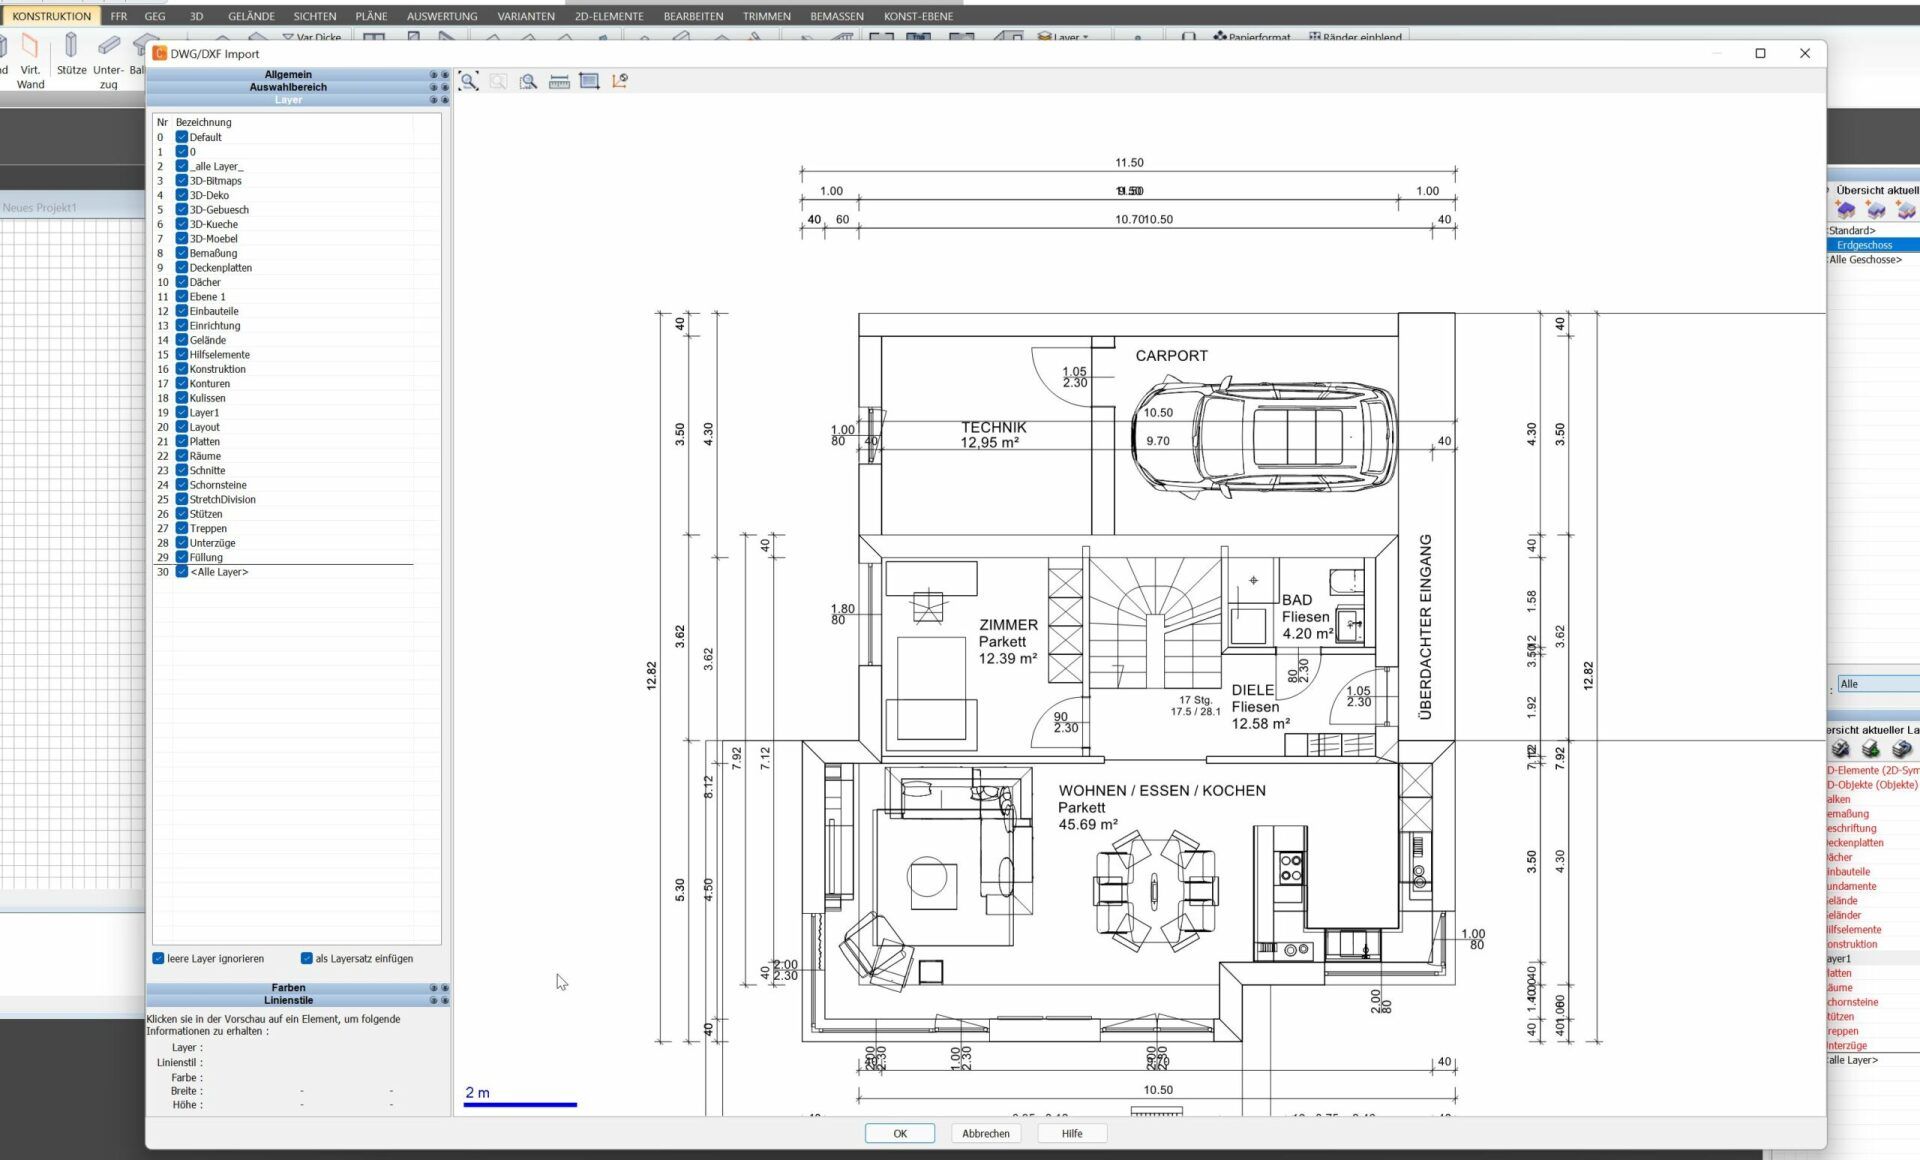Toggle 'leere Layer ignorieren' checkbox

coord(158,958)
